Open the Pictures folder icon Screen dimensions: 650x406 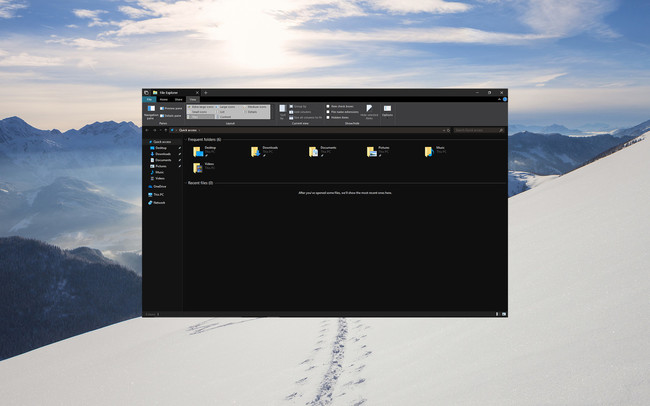click(x=372, y=152)
